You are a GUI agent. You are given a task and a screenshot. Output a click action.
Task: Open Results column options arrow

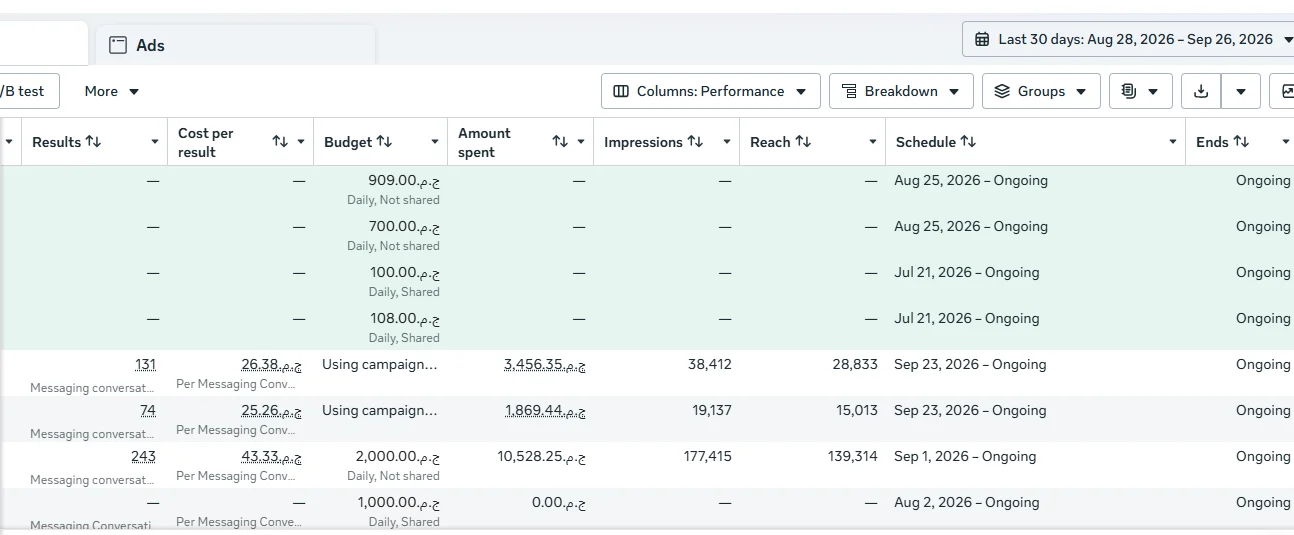click(x=154, y=142)
